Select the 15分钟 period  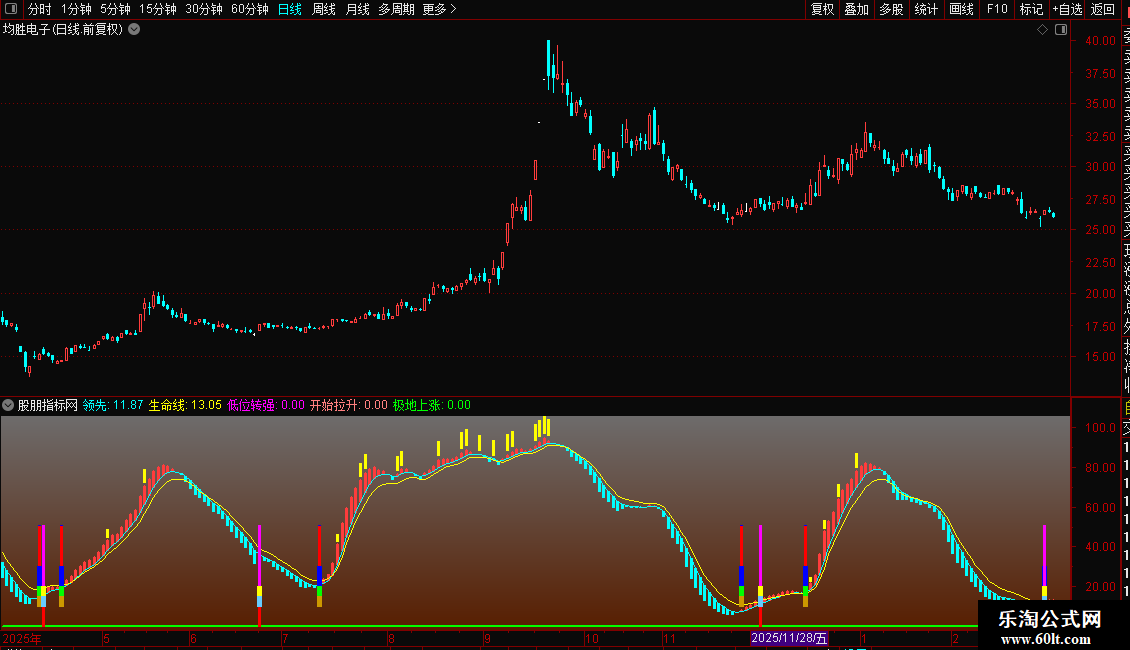pos(157,9)
